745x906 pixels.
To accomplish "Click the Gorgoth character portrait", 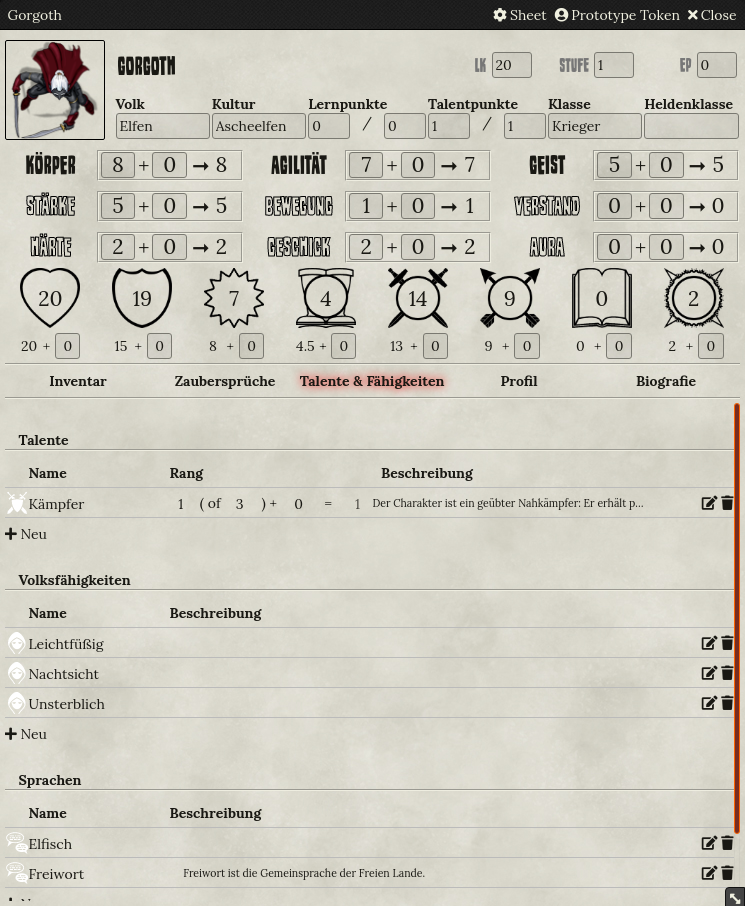I will click(55, 90).
